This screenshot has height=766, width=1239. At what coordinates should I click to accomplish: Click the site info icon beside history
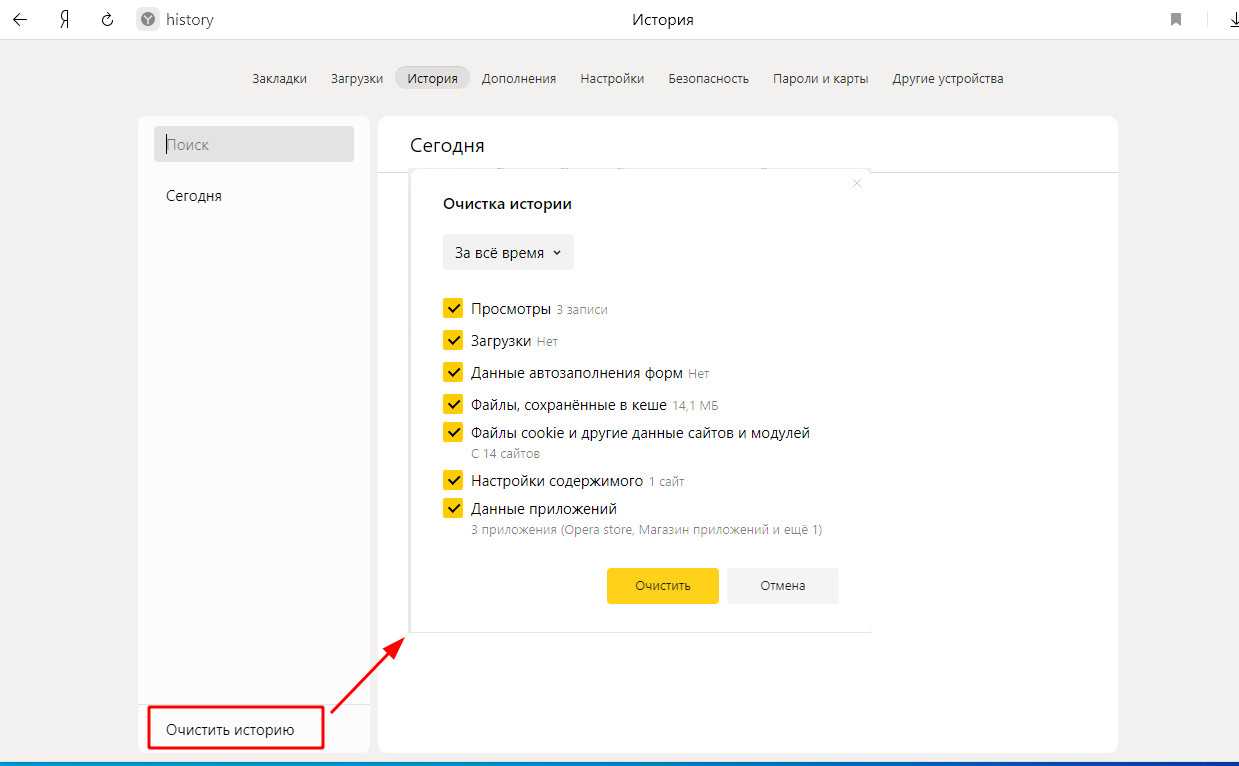[148, 20]
